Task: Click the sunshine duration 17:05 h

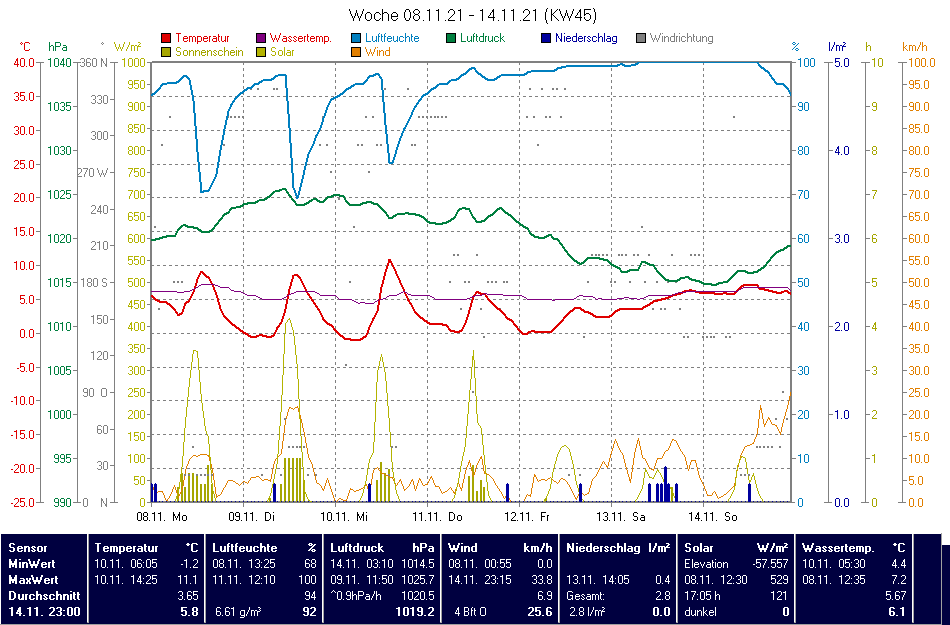Action: (702, 596)
